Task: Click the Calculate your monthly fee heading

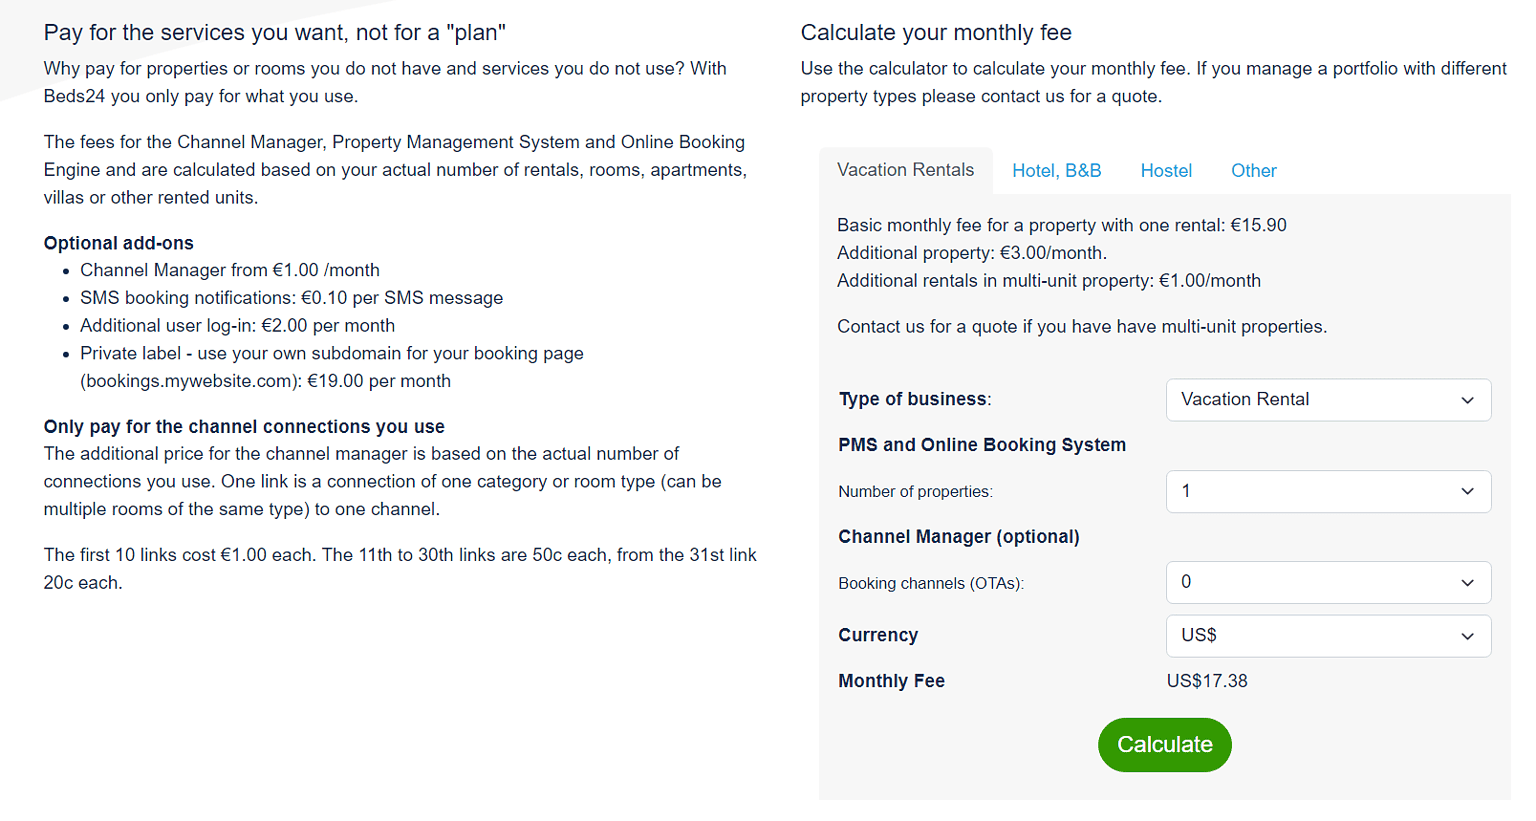Action: point(938,32)
